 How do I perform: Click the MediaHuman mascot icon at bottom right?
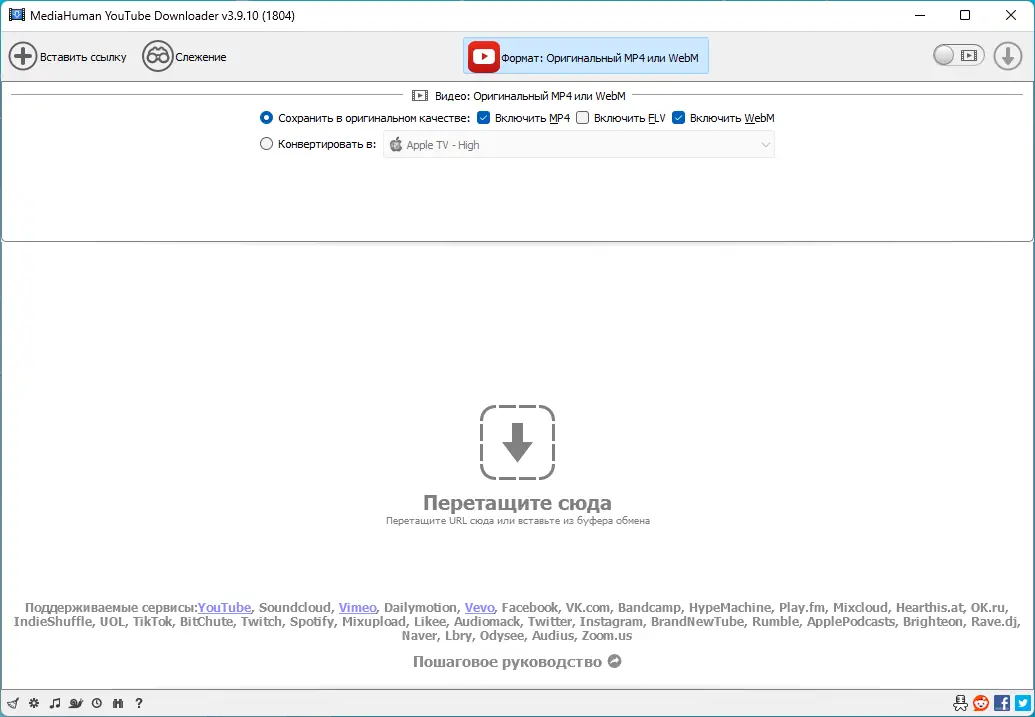coord(960,703)
